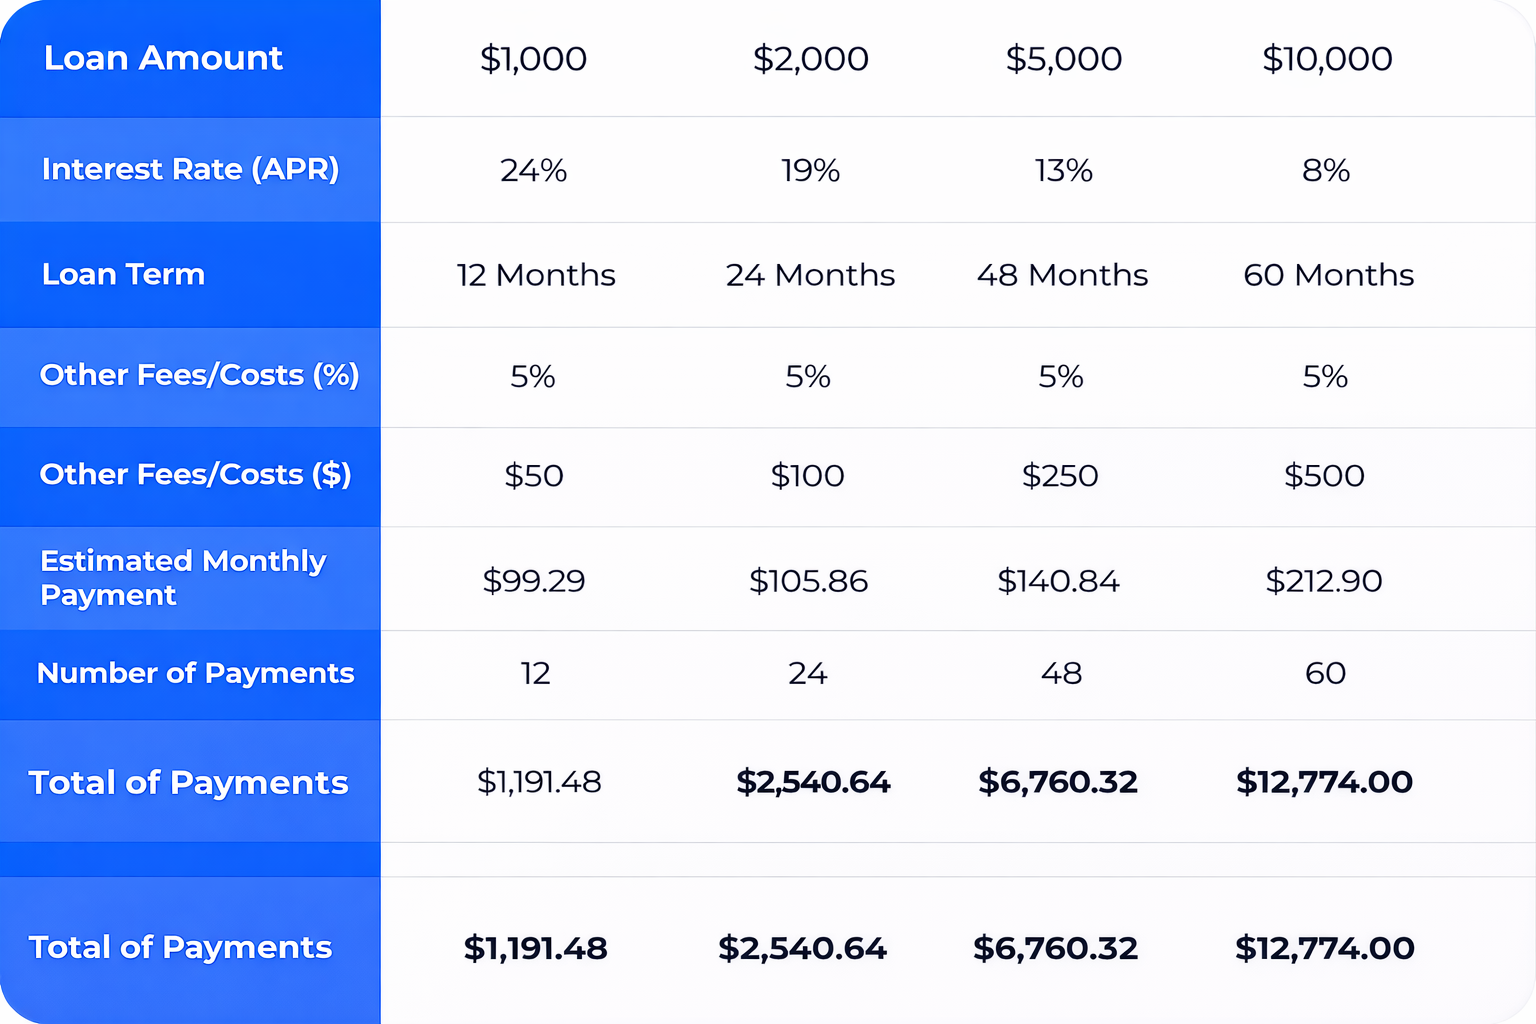The width and height of the screenshot is (1536, 1024).
Task: Select the 13% interest rate cell
Action: click(1063, 171)
